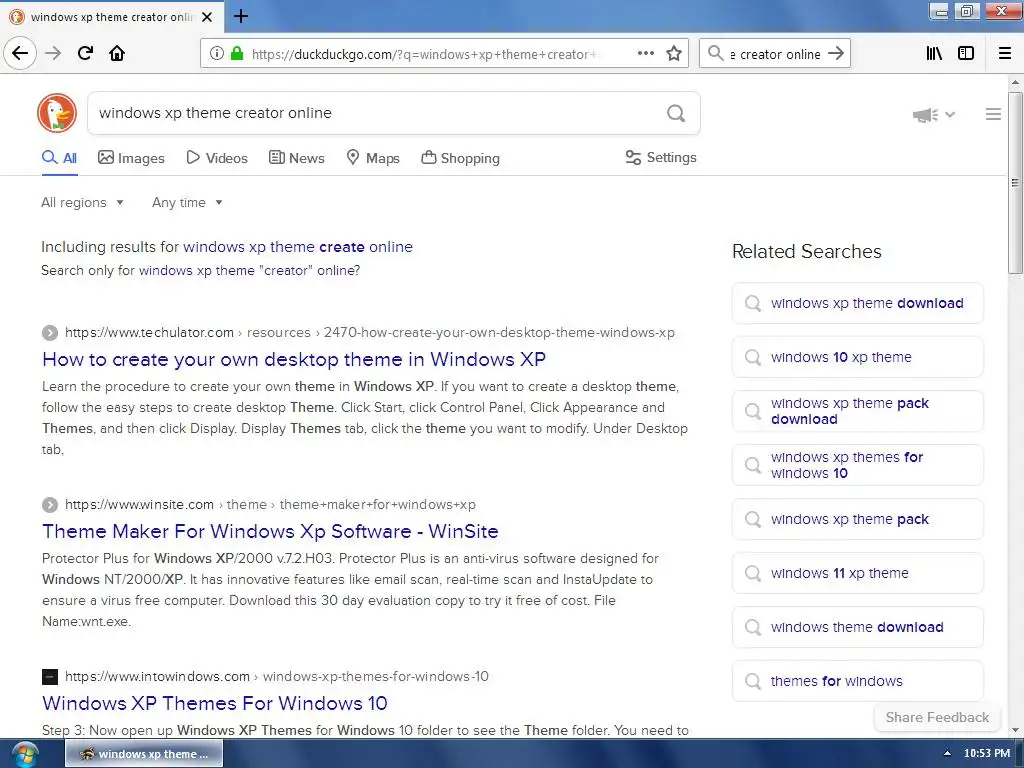Image resolution: width=1024 pixels, height=768 pixels.
Task: Click the green padlock security icon
Action: 237,54
